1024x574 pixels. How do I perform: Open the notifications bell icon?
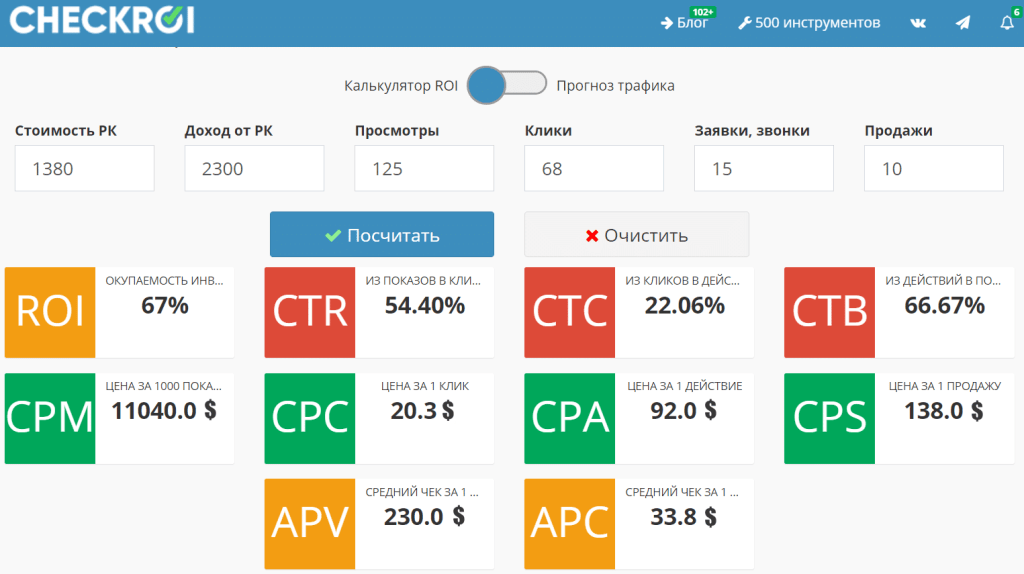click(x=1006, y=23)
